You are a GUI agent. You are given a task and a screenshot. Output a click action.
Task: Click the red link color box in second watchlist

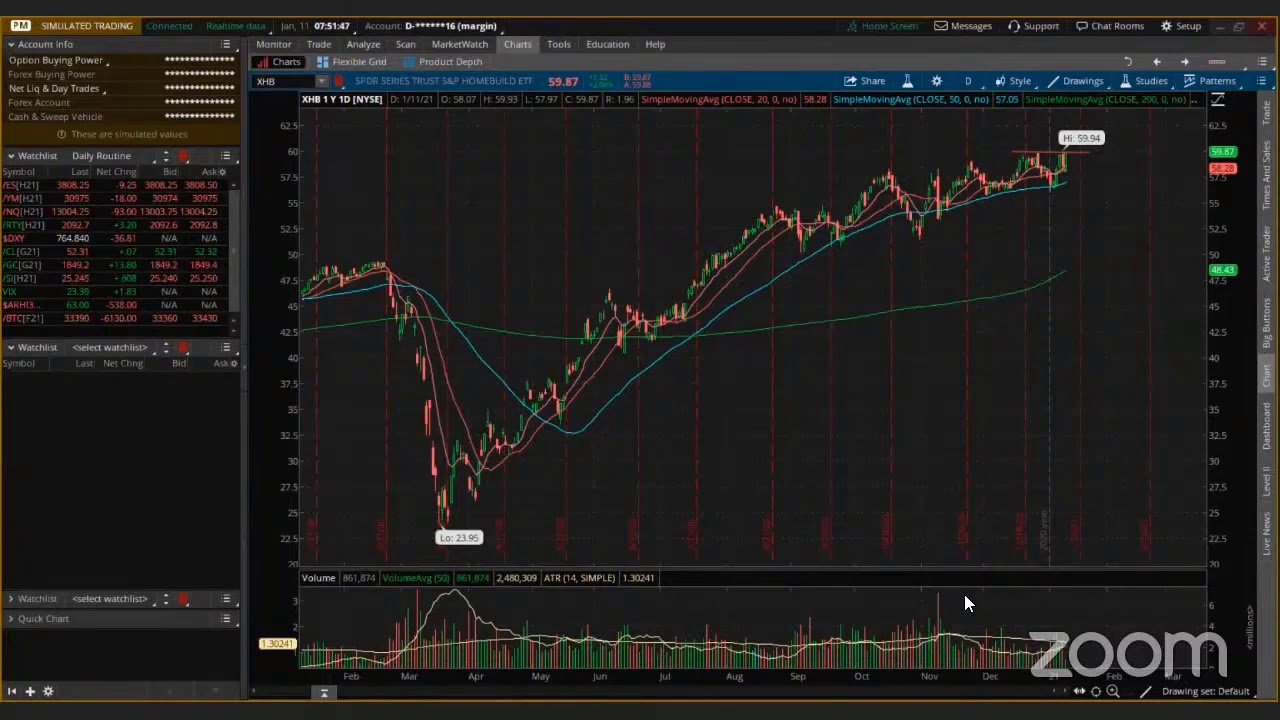tap(184, 347)
